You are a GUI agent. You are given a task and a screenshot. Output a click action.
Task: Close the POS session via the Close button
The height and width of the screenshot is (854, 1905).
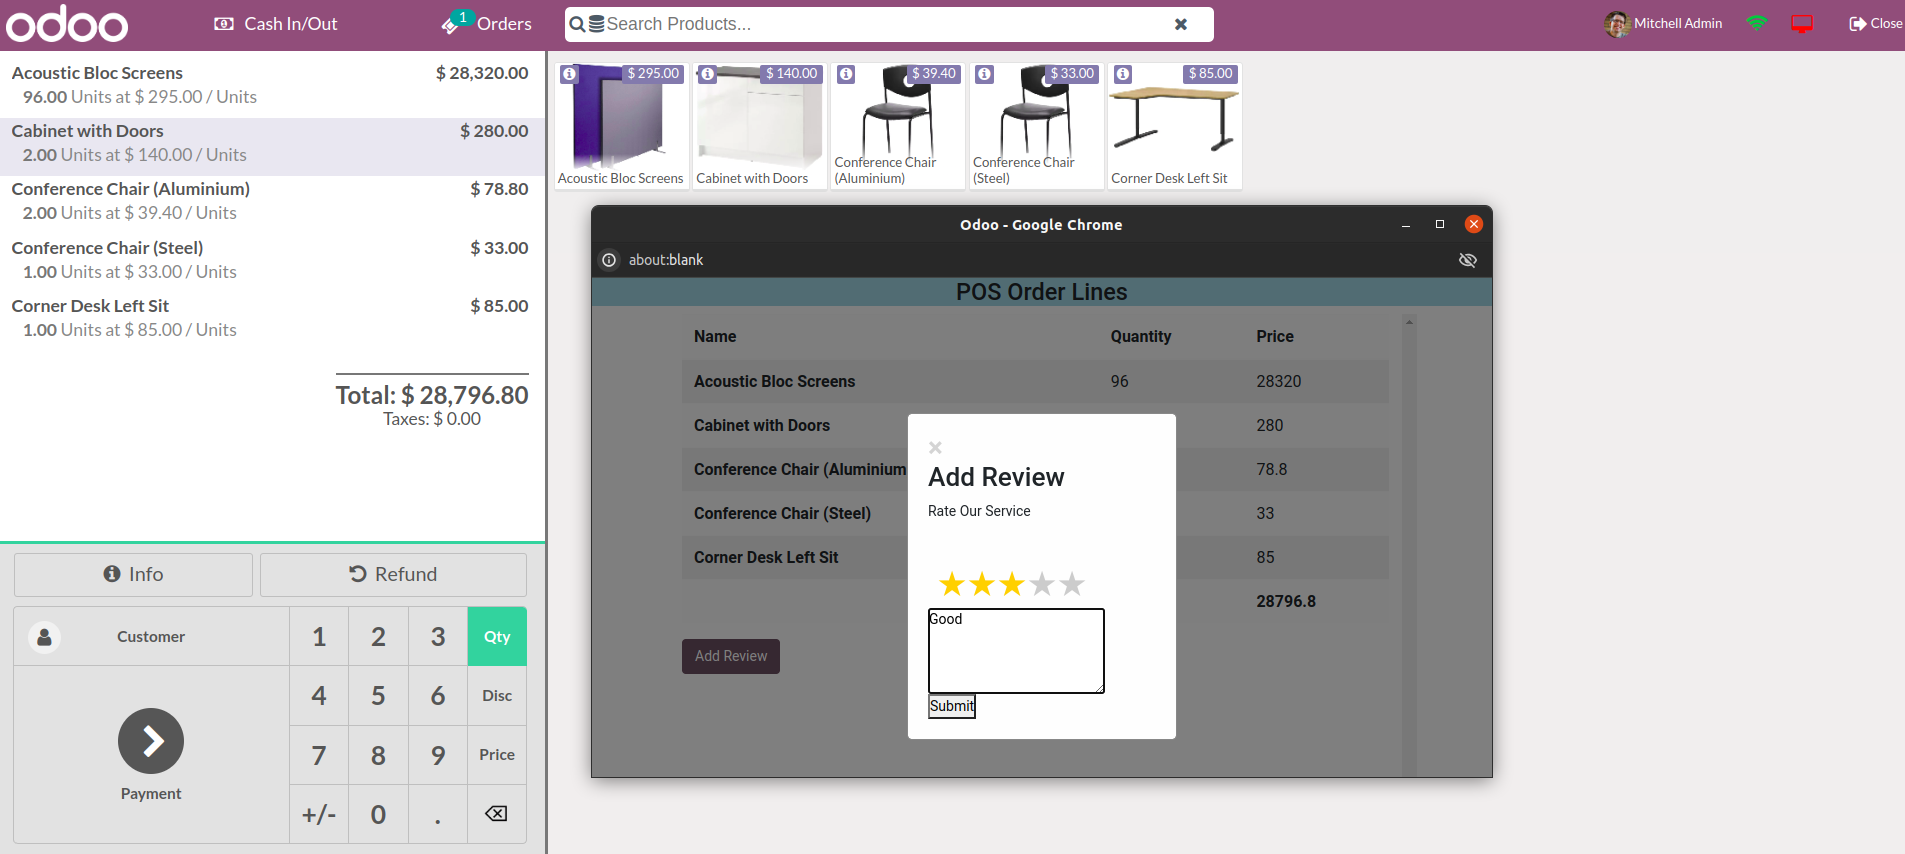1876,24
